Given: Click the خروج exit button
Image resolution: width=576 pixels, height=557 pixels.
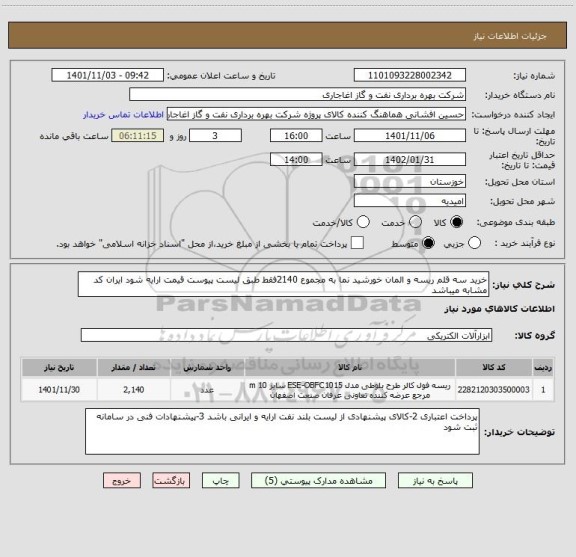Looking at the screenshot, I should (x=122, y=481).
